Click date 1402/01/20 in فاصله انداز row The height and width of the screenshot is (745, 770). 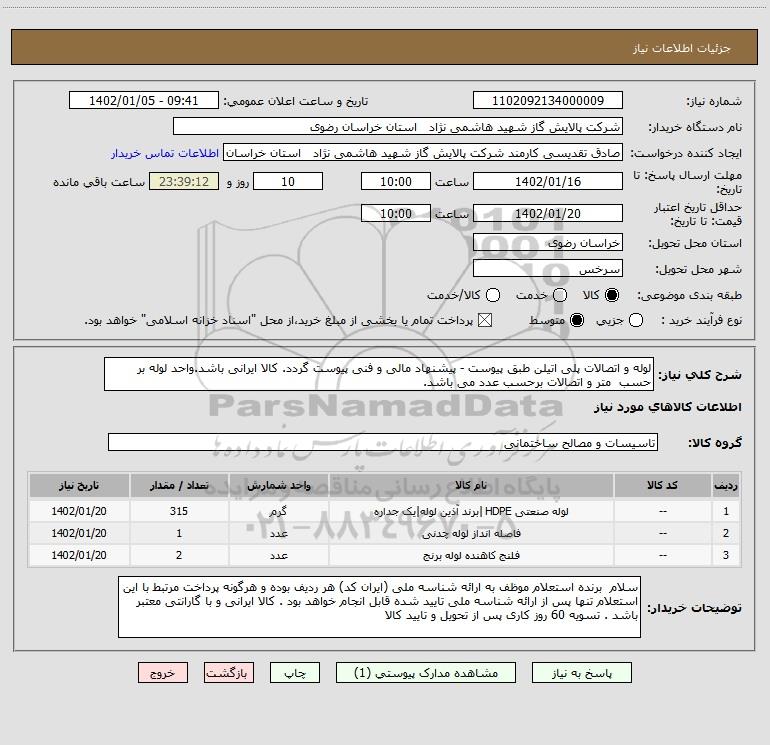click(x=79, y=533)
